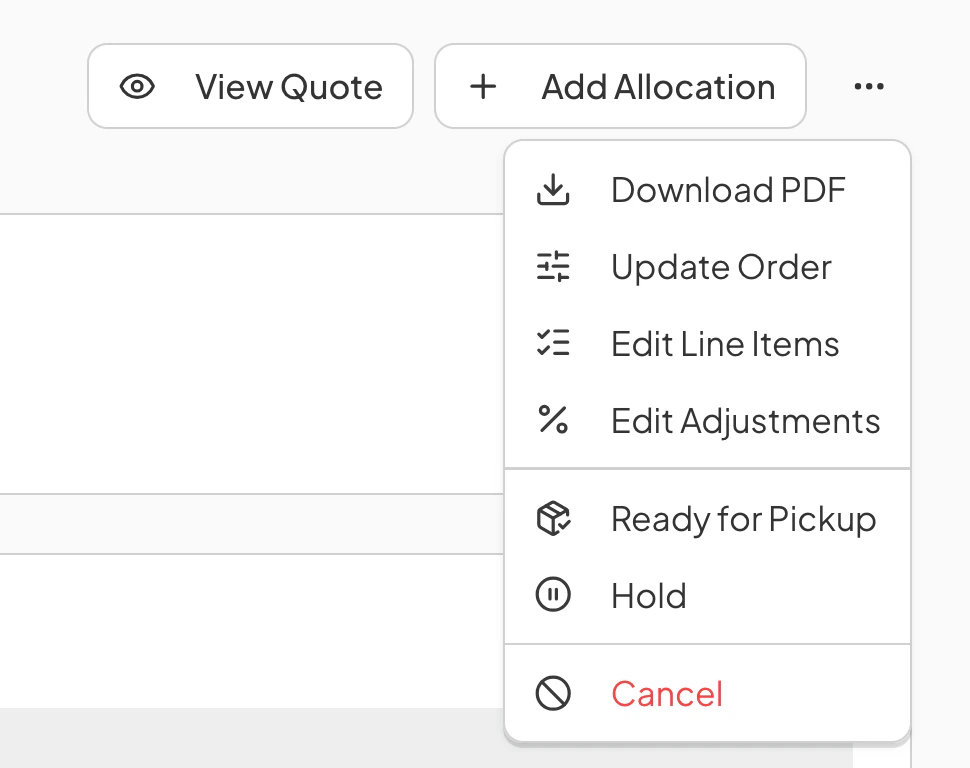Click the Add Allocation button
The image size is (970, 768).
click(620, 86)
